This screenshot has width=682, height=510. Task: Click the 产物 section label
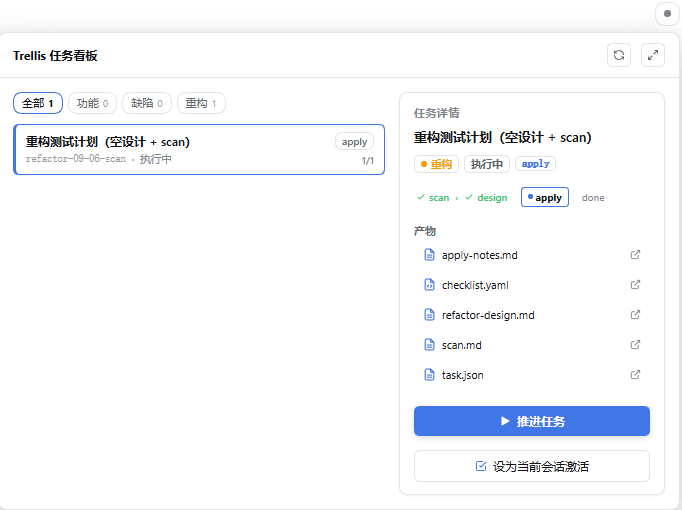tap(425, 231)
